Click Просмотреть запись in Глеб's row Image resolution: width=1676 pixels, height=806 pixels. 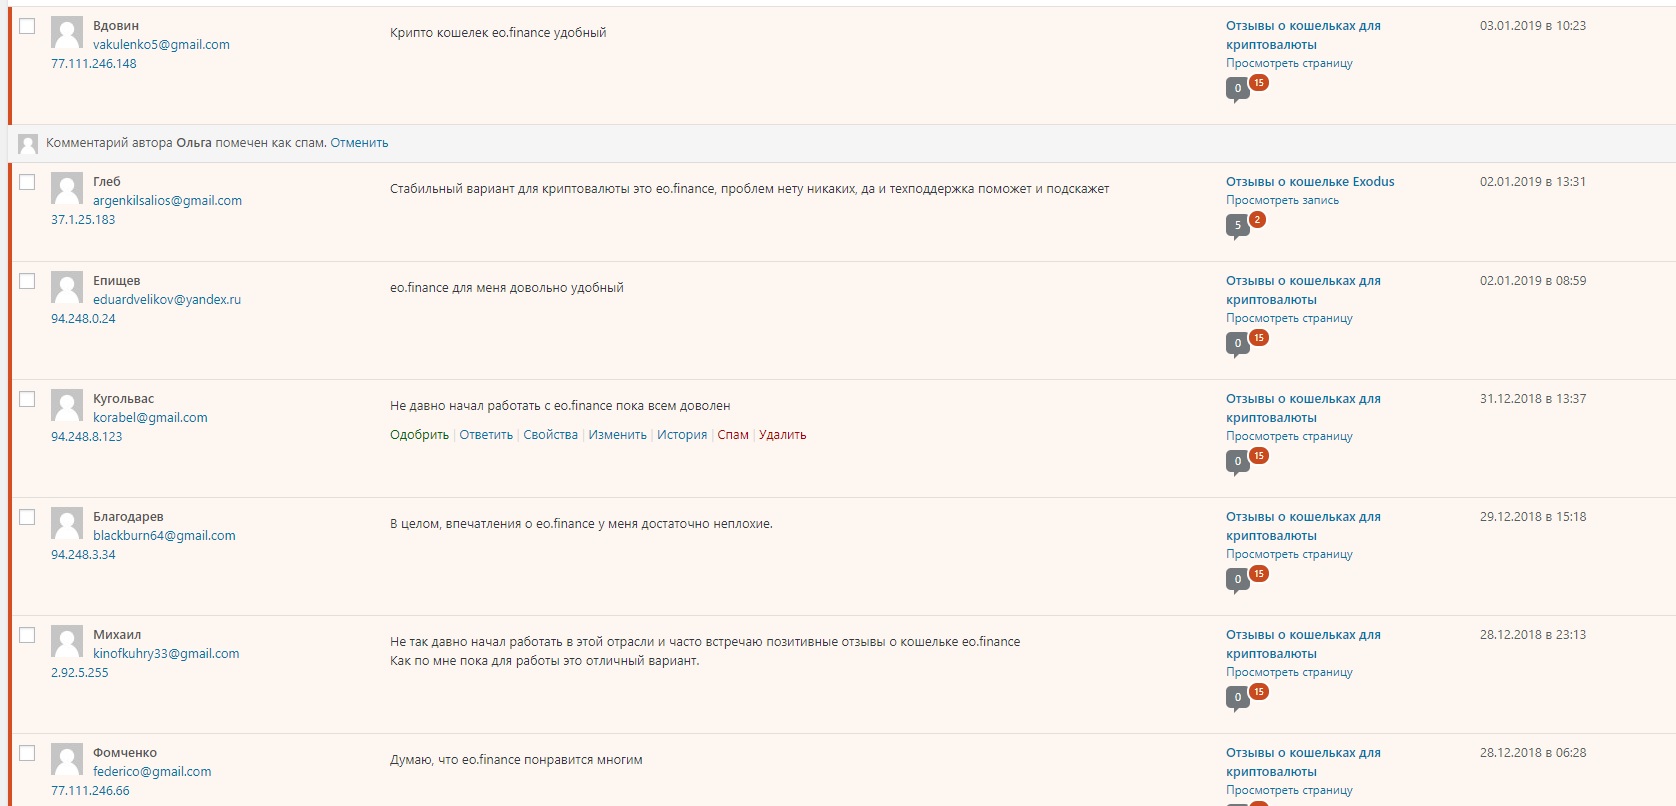[x=1282, y=200]
